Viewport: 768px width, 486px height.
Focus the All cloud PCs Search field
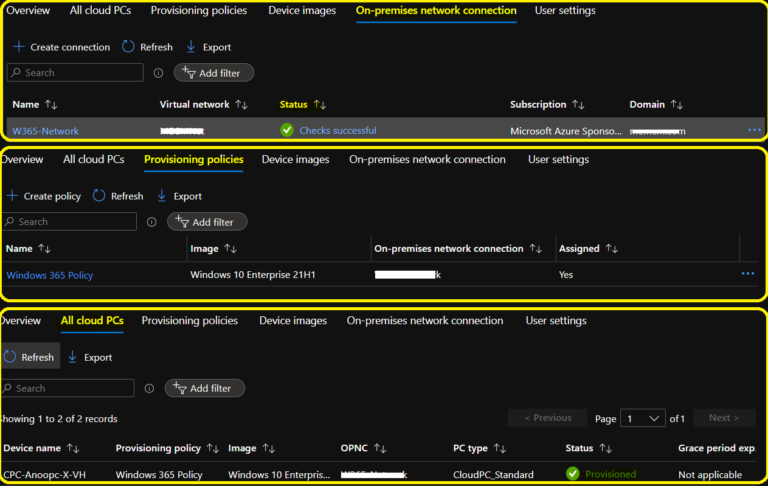tap(68, 388)
